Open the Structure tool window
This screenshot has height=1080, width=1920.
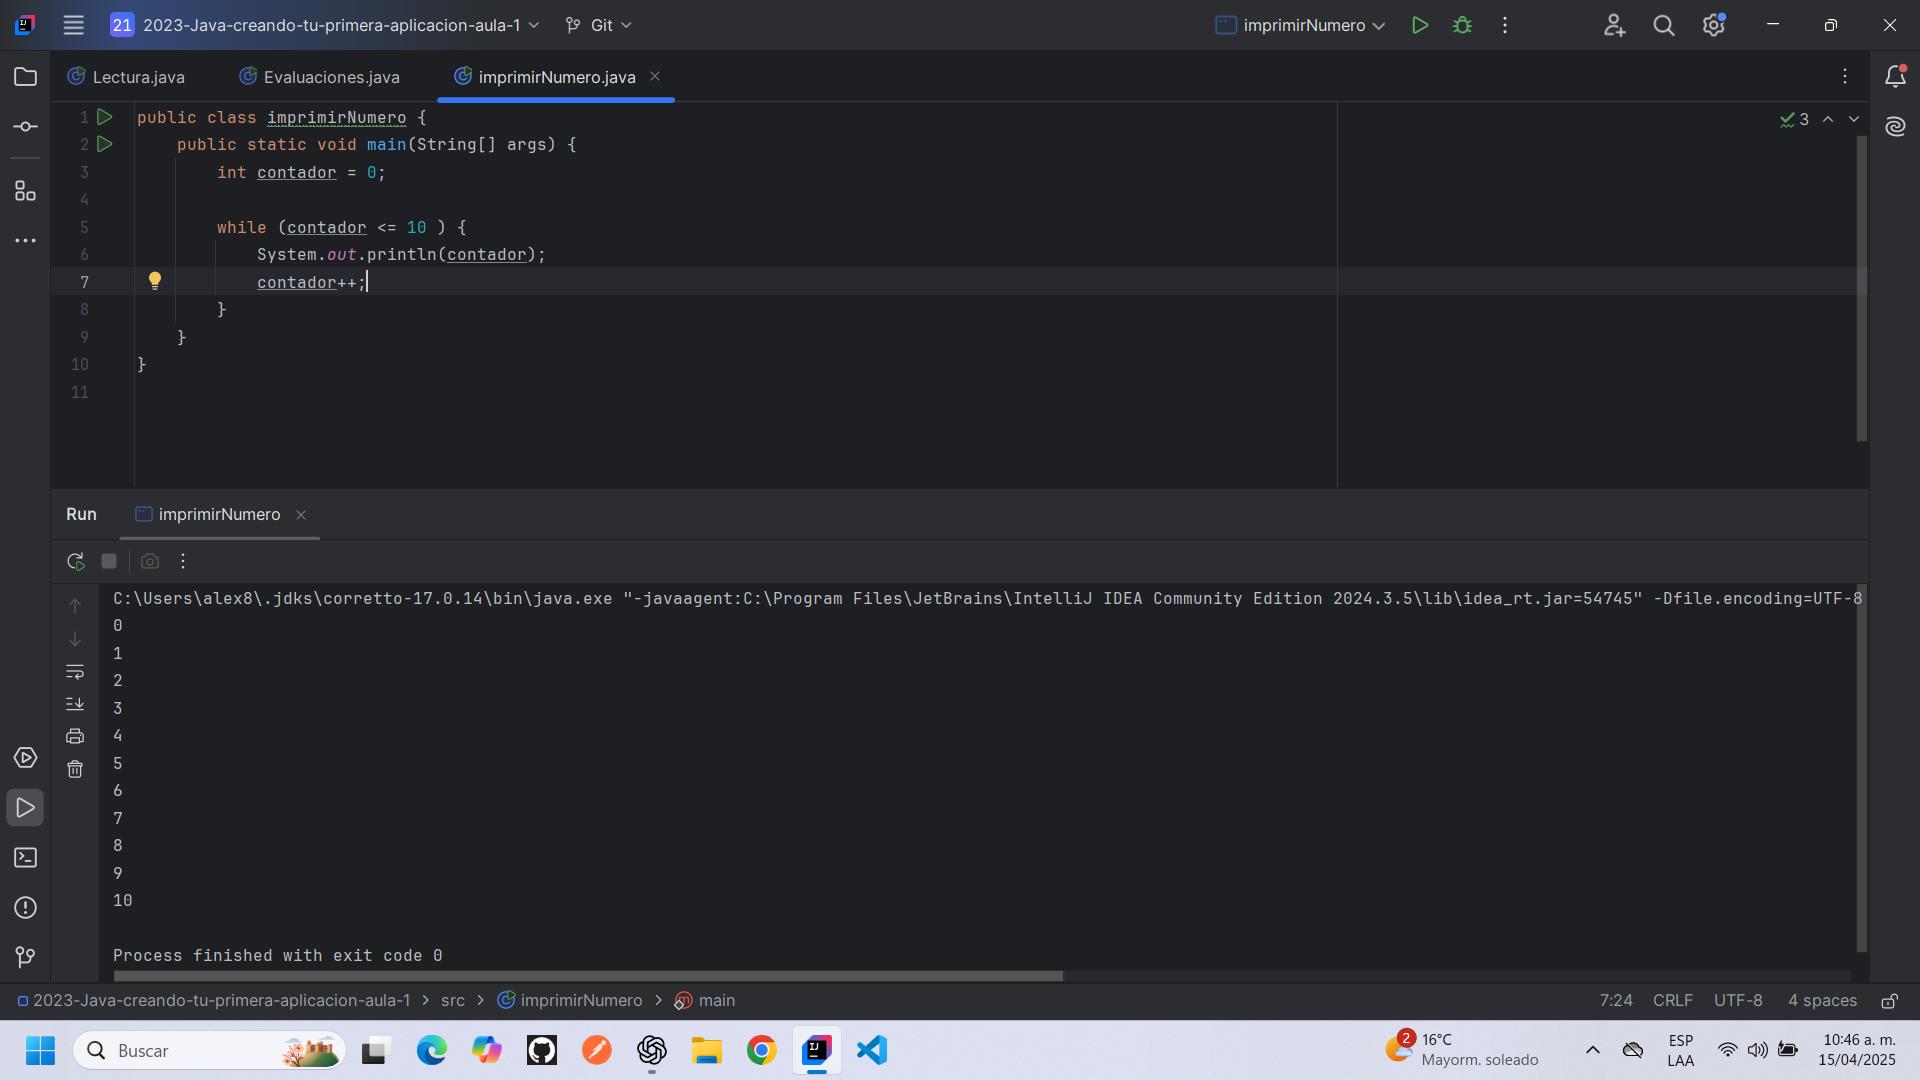point(25,190)
